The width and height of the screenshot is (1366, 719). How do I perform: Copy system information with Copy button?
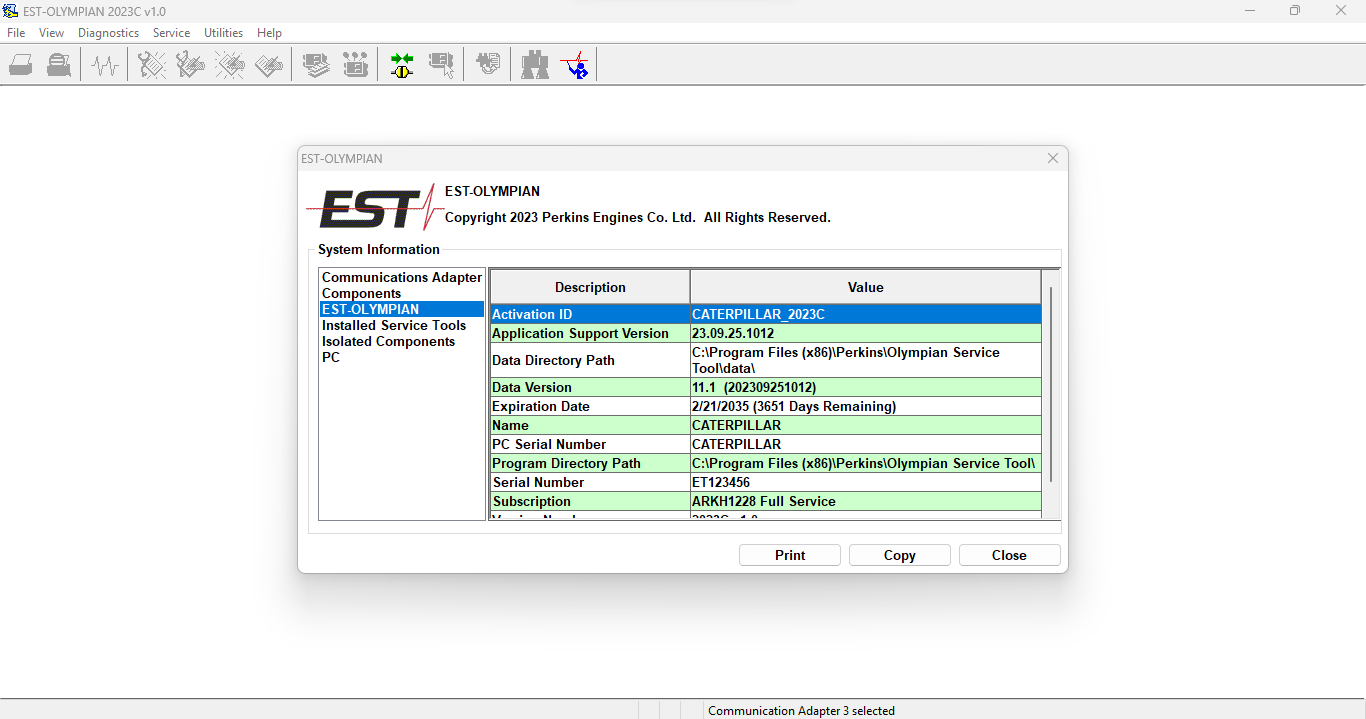(900, 555)
